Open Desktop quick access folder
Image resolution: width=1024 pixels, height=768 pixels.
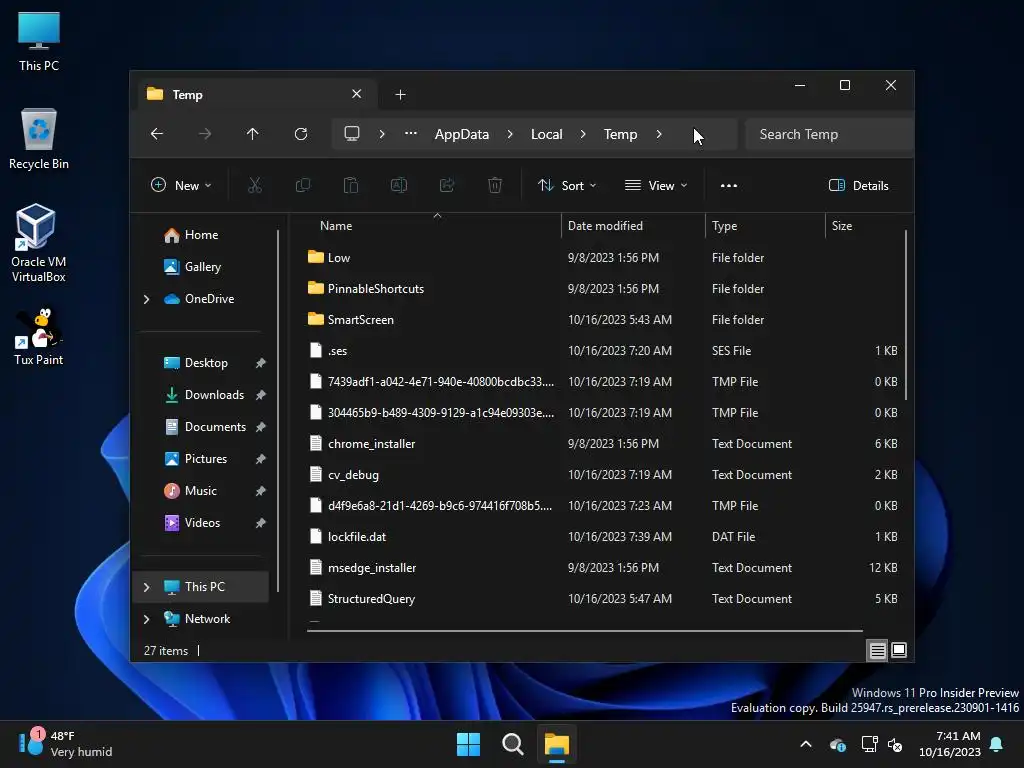[206, 363]
